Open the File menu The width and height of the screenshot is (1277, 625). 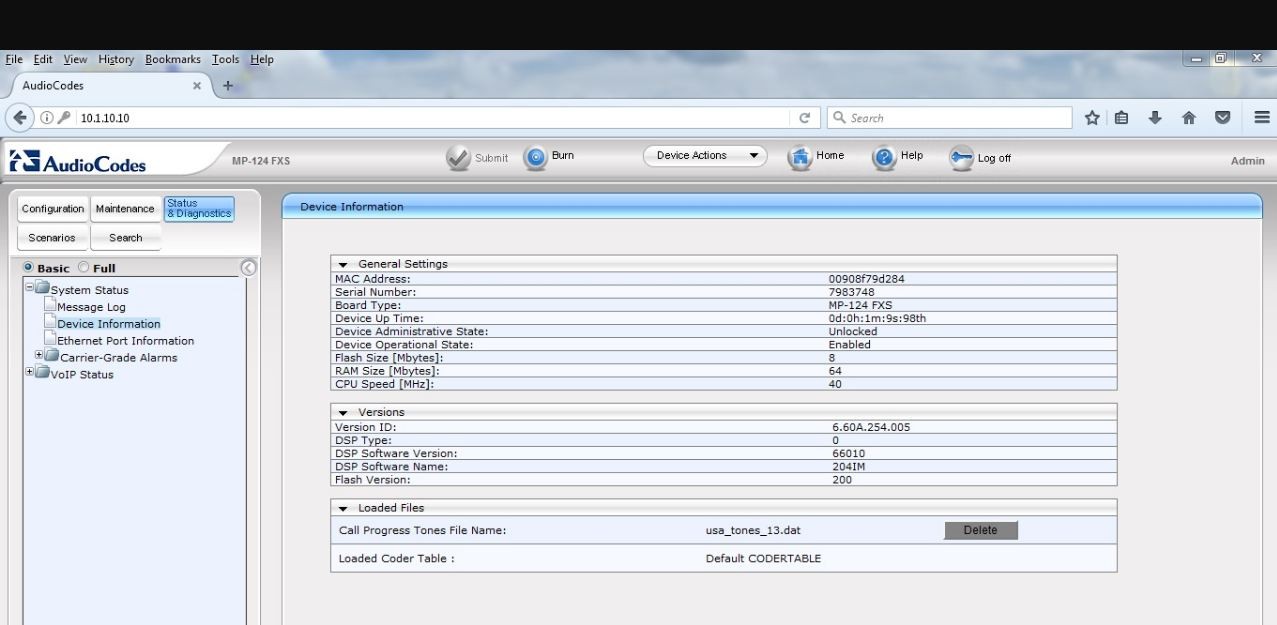click(x=15, y=60)
